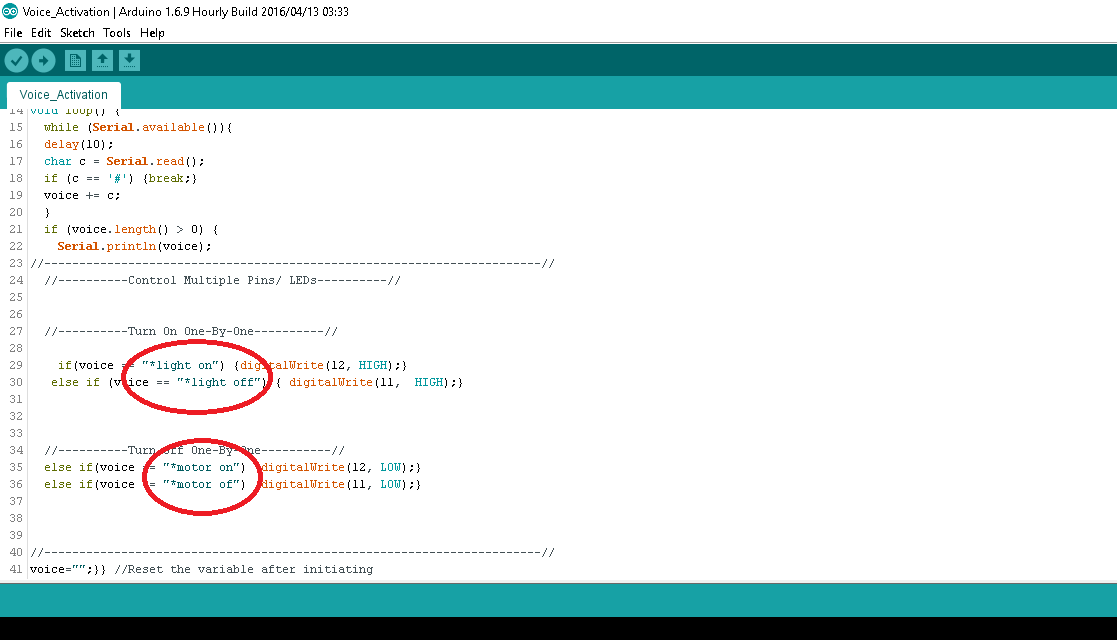Upload the sketch using the arrow icon

tap(43, 60)
